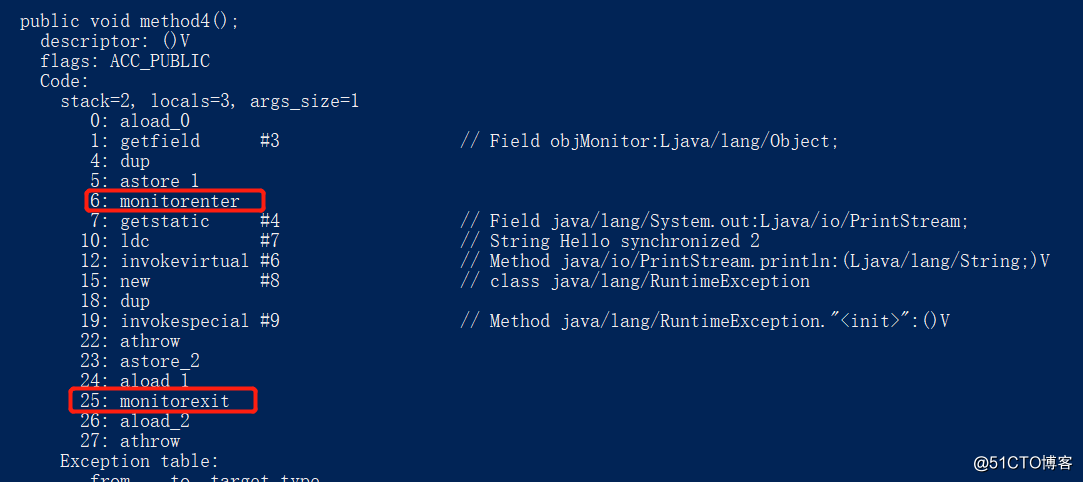The width and height of the screenshot is (1083, 482).
Task: Select the 'descriptor: ()V' line
Action: point(115,41)
